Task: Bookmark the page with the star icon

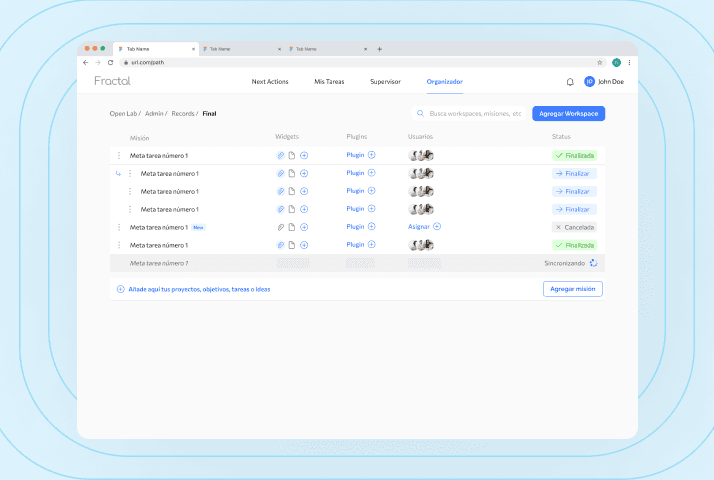Action: point(599,62)
